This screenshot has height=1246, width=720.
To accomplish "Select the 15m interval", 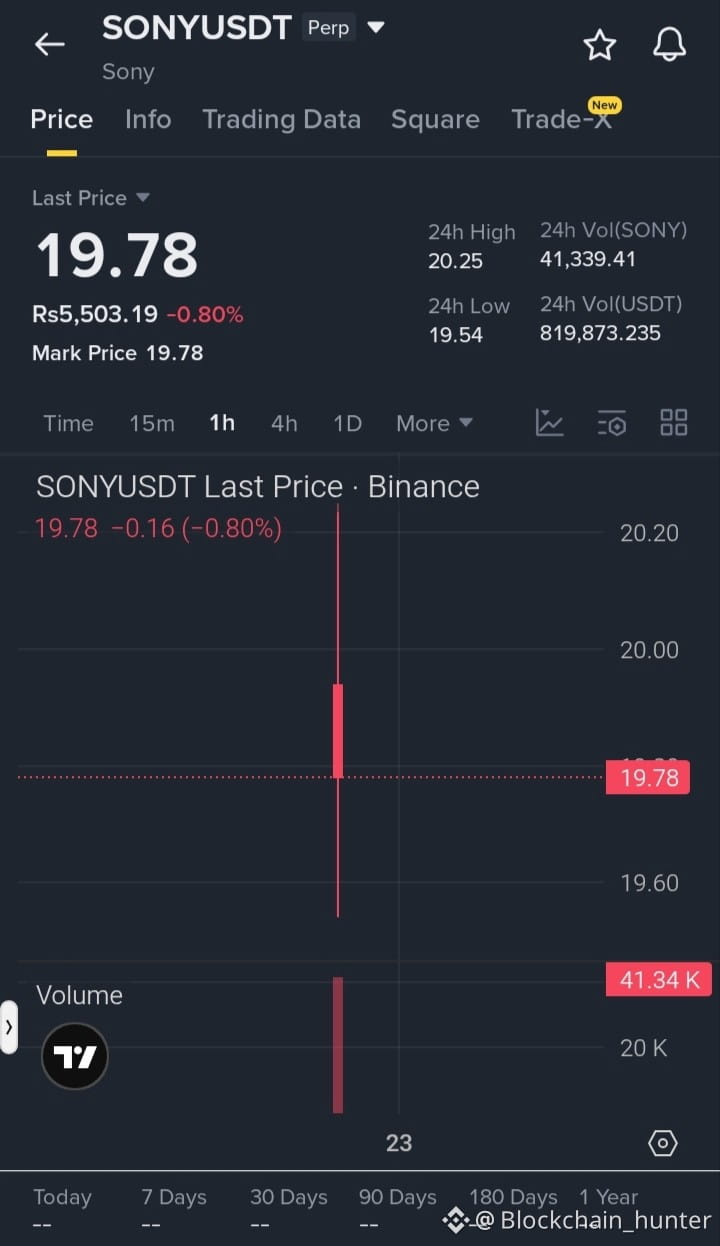I will (x=152, y=423).
